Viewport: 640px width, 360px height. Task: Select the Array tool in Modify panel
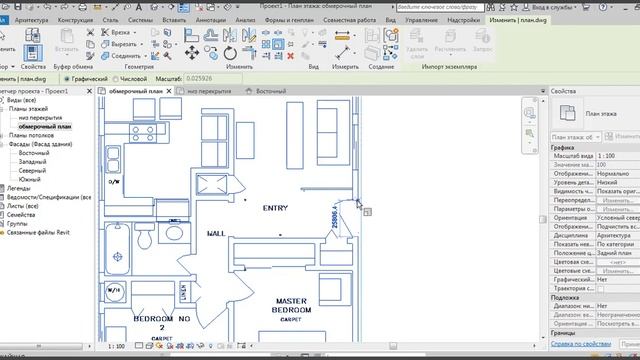[x=266, y=44]
